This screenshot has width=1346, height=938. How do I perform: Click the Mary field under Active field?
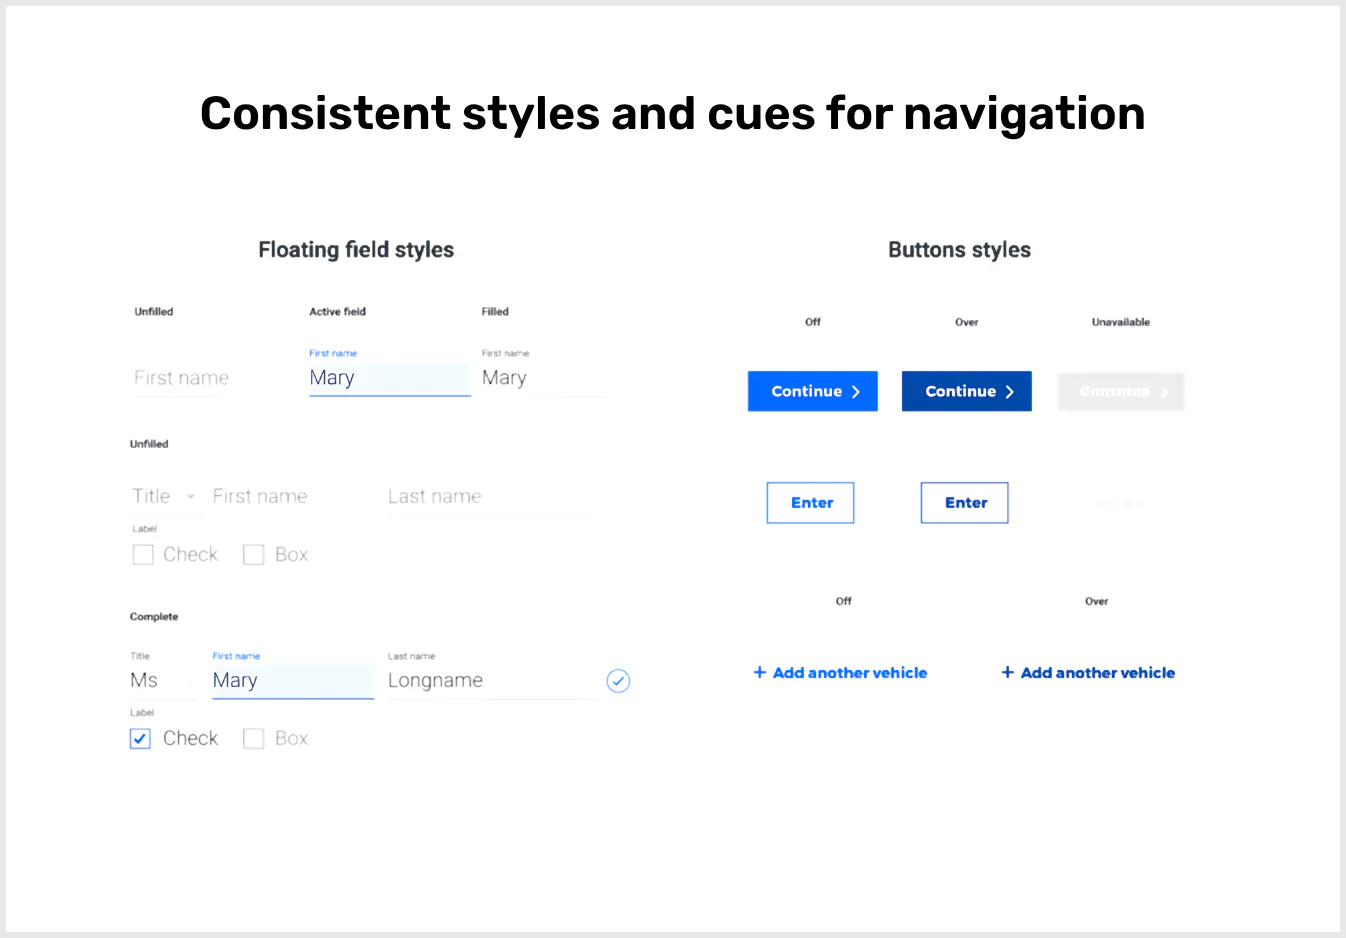(x=390, y=379)
